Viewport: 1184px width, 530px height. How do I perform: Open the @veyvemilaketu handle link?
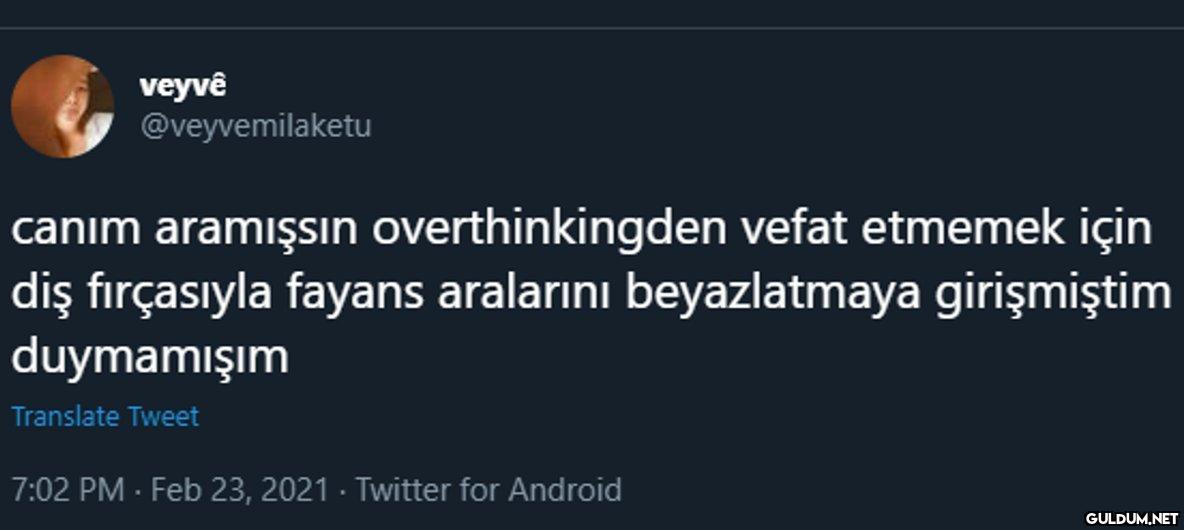tap(256, 127)
